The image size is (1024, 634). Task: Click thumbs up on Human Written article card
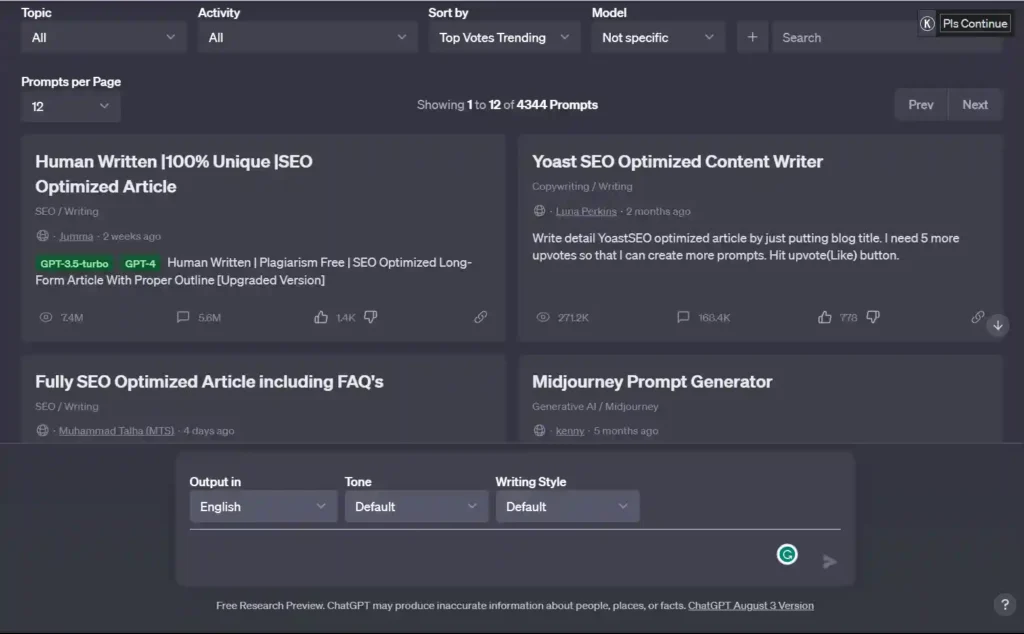(321, 317)
